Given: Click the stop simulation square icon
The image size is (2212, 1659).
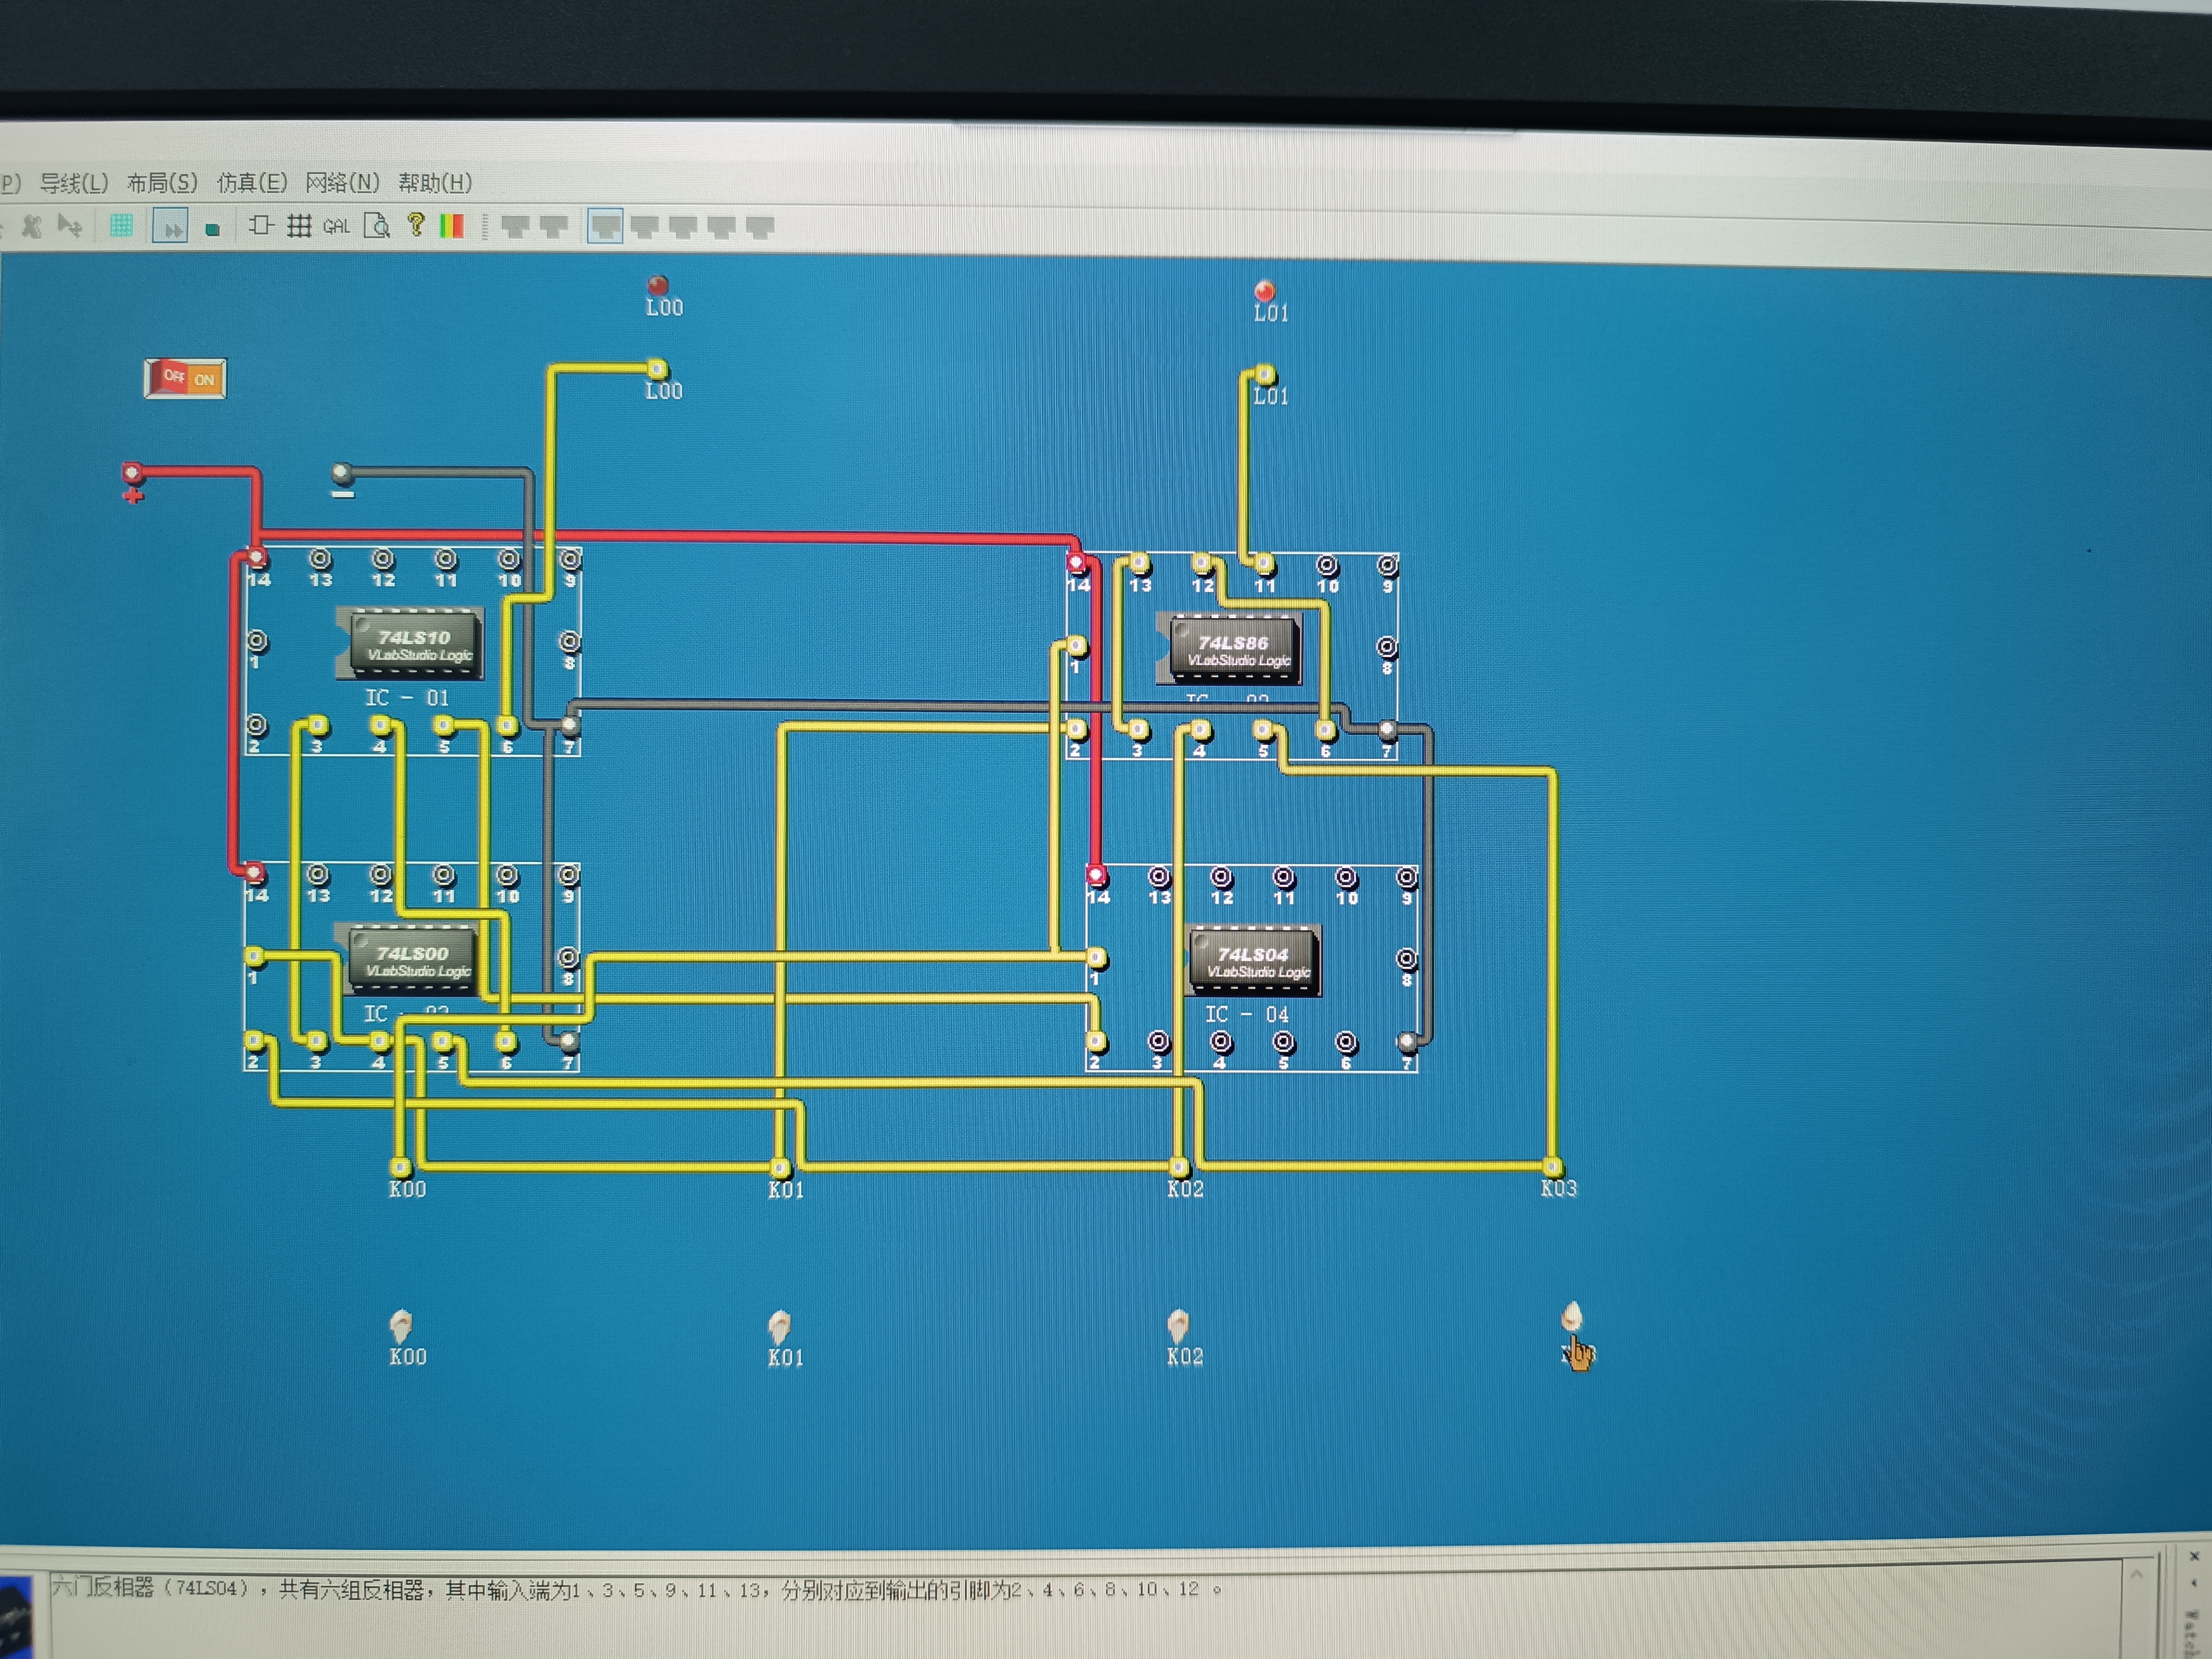Looking at the screenshot, I should [x=212, y=229].
